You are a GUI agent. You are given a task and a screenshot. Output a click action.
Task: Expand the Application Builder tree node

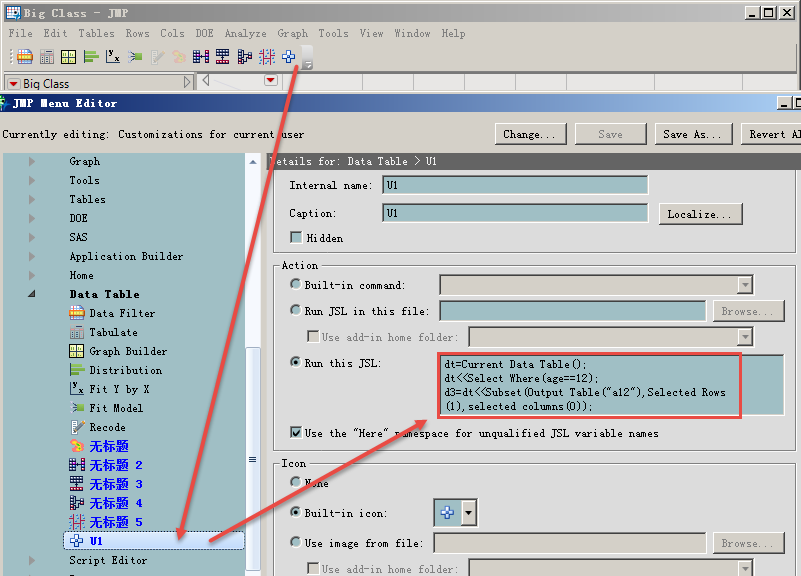click(x=32, y=256)
